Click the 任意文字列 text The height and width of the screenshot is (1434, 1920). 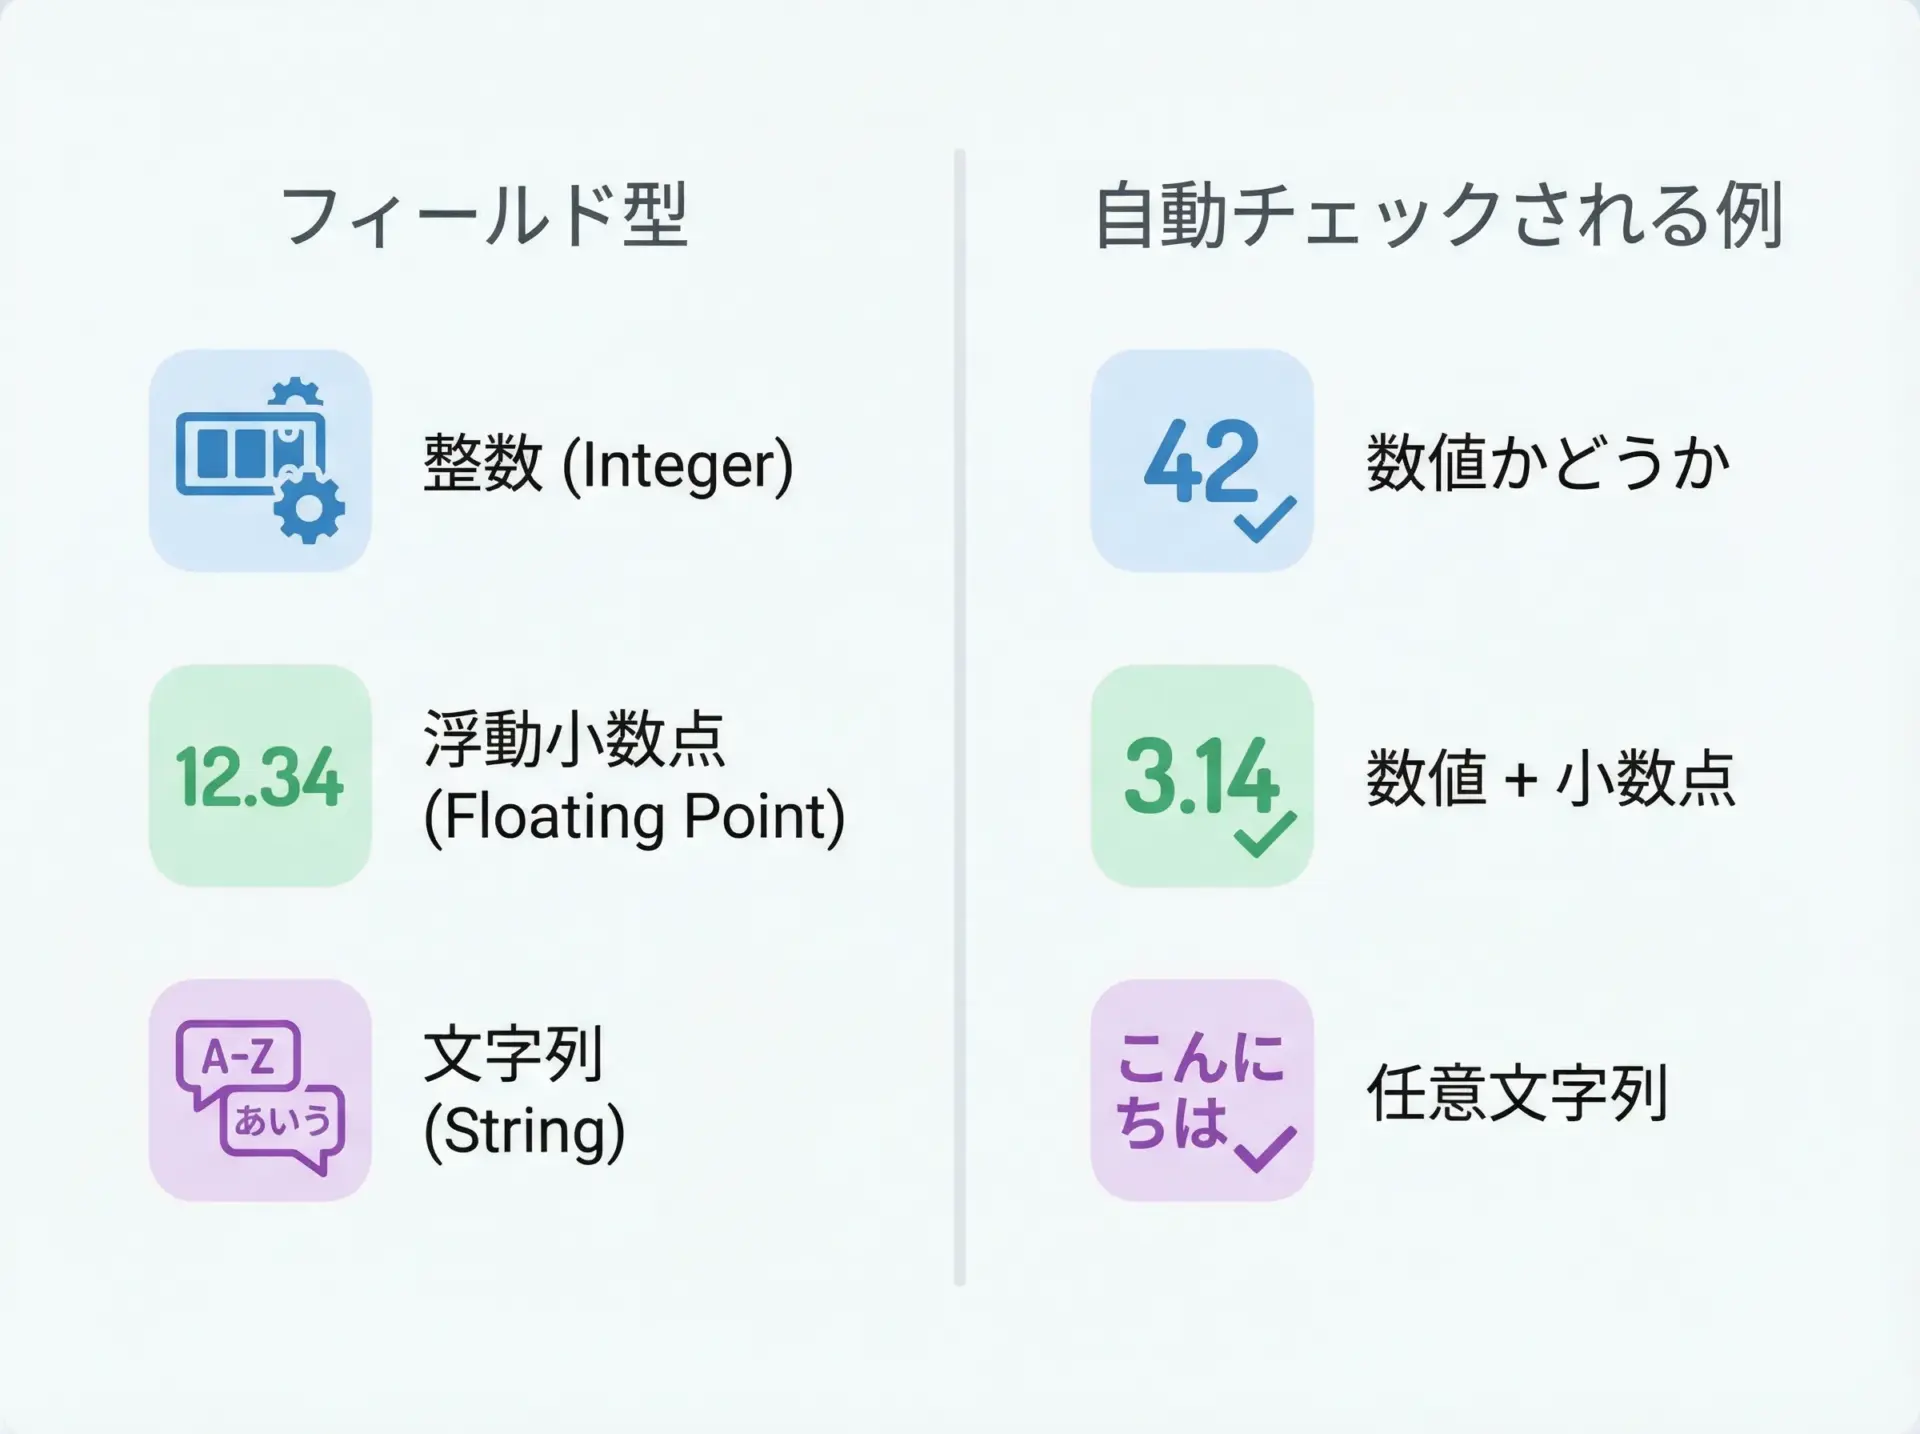tap(1517, 1092)
